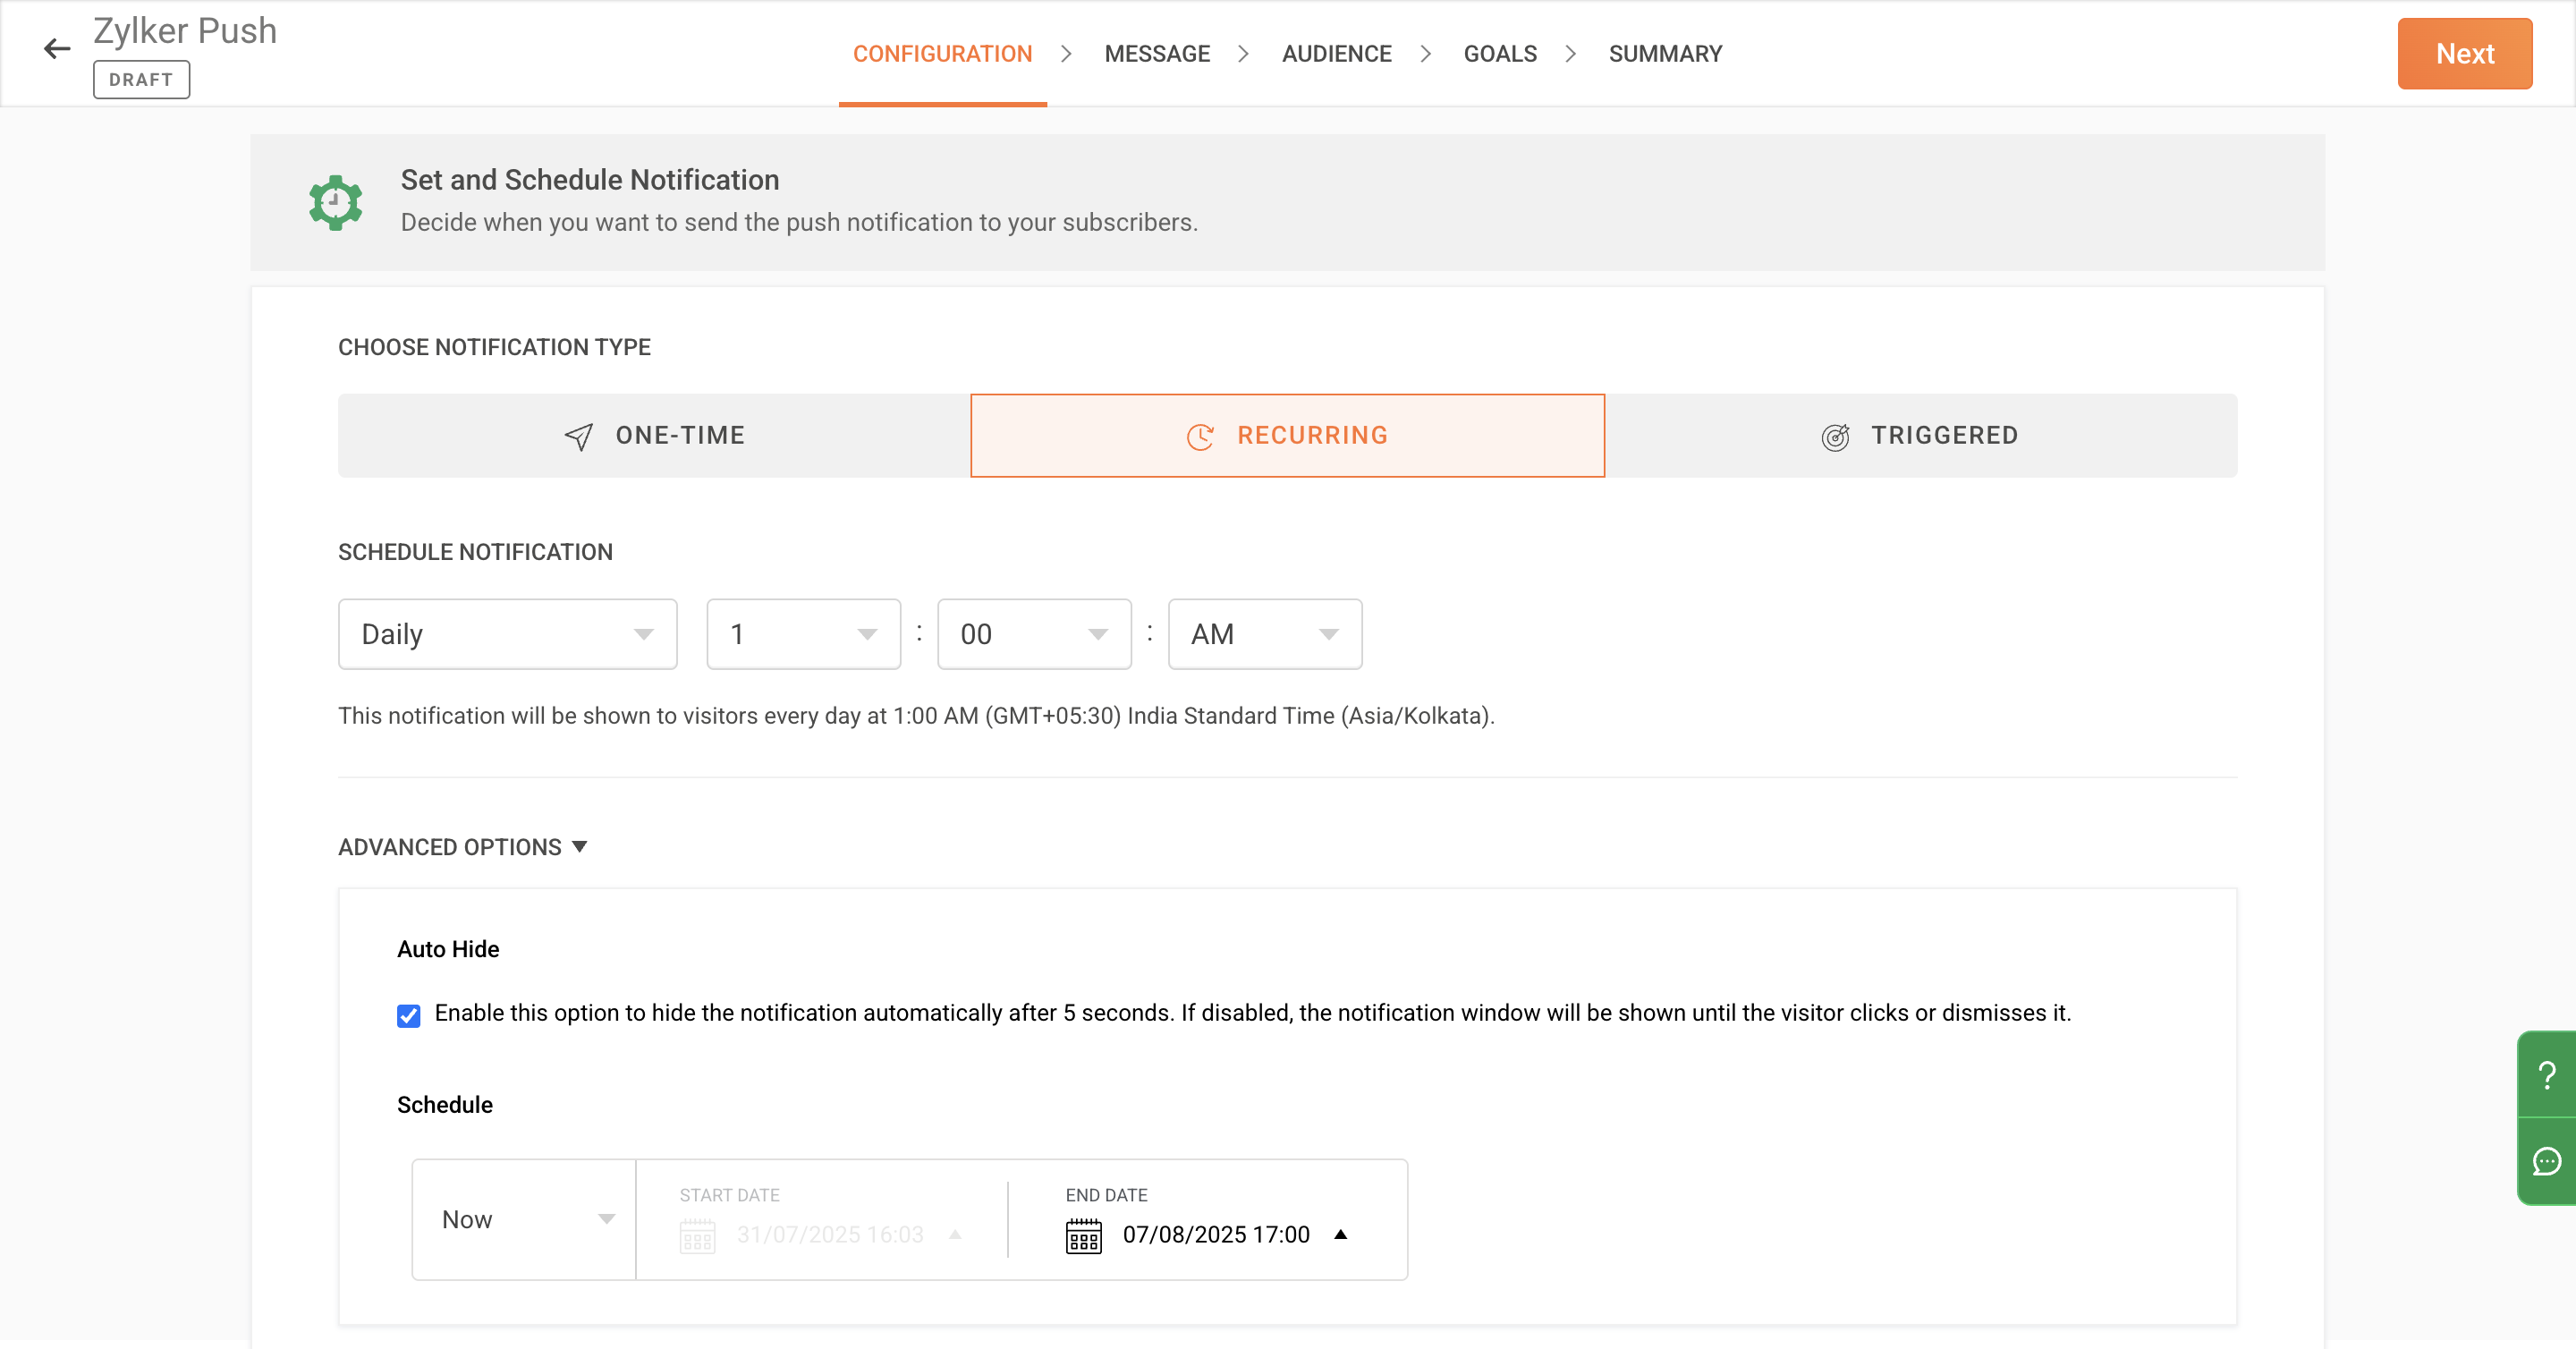Click the green gear clock icon
2576x1349 pixels.
(335, 202)
